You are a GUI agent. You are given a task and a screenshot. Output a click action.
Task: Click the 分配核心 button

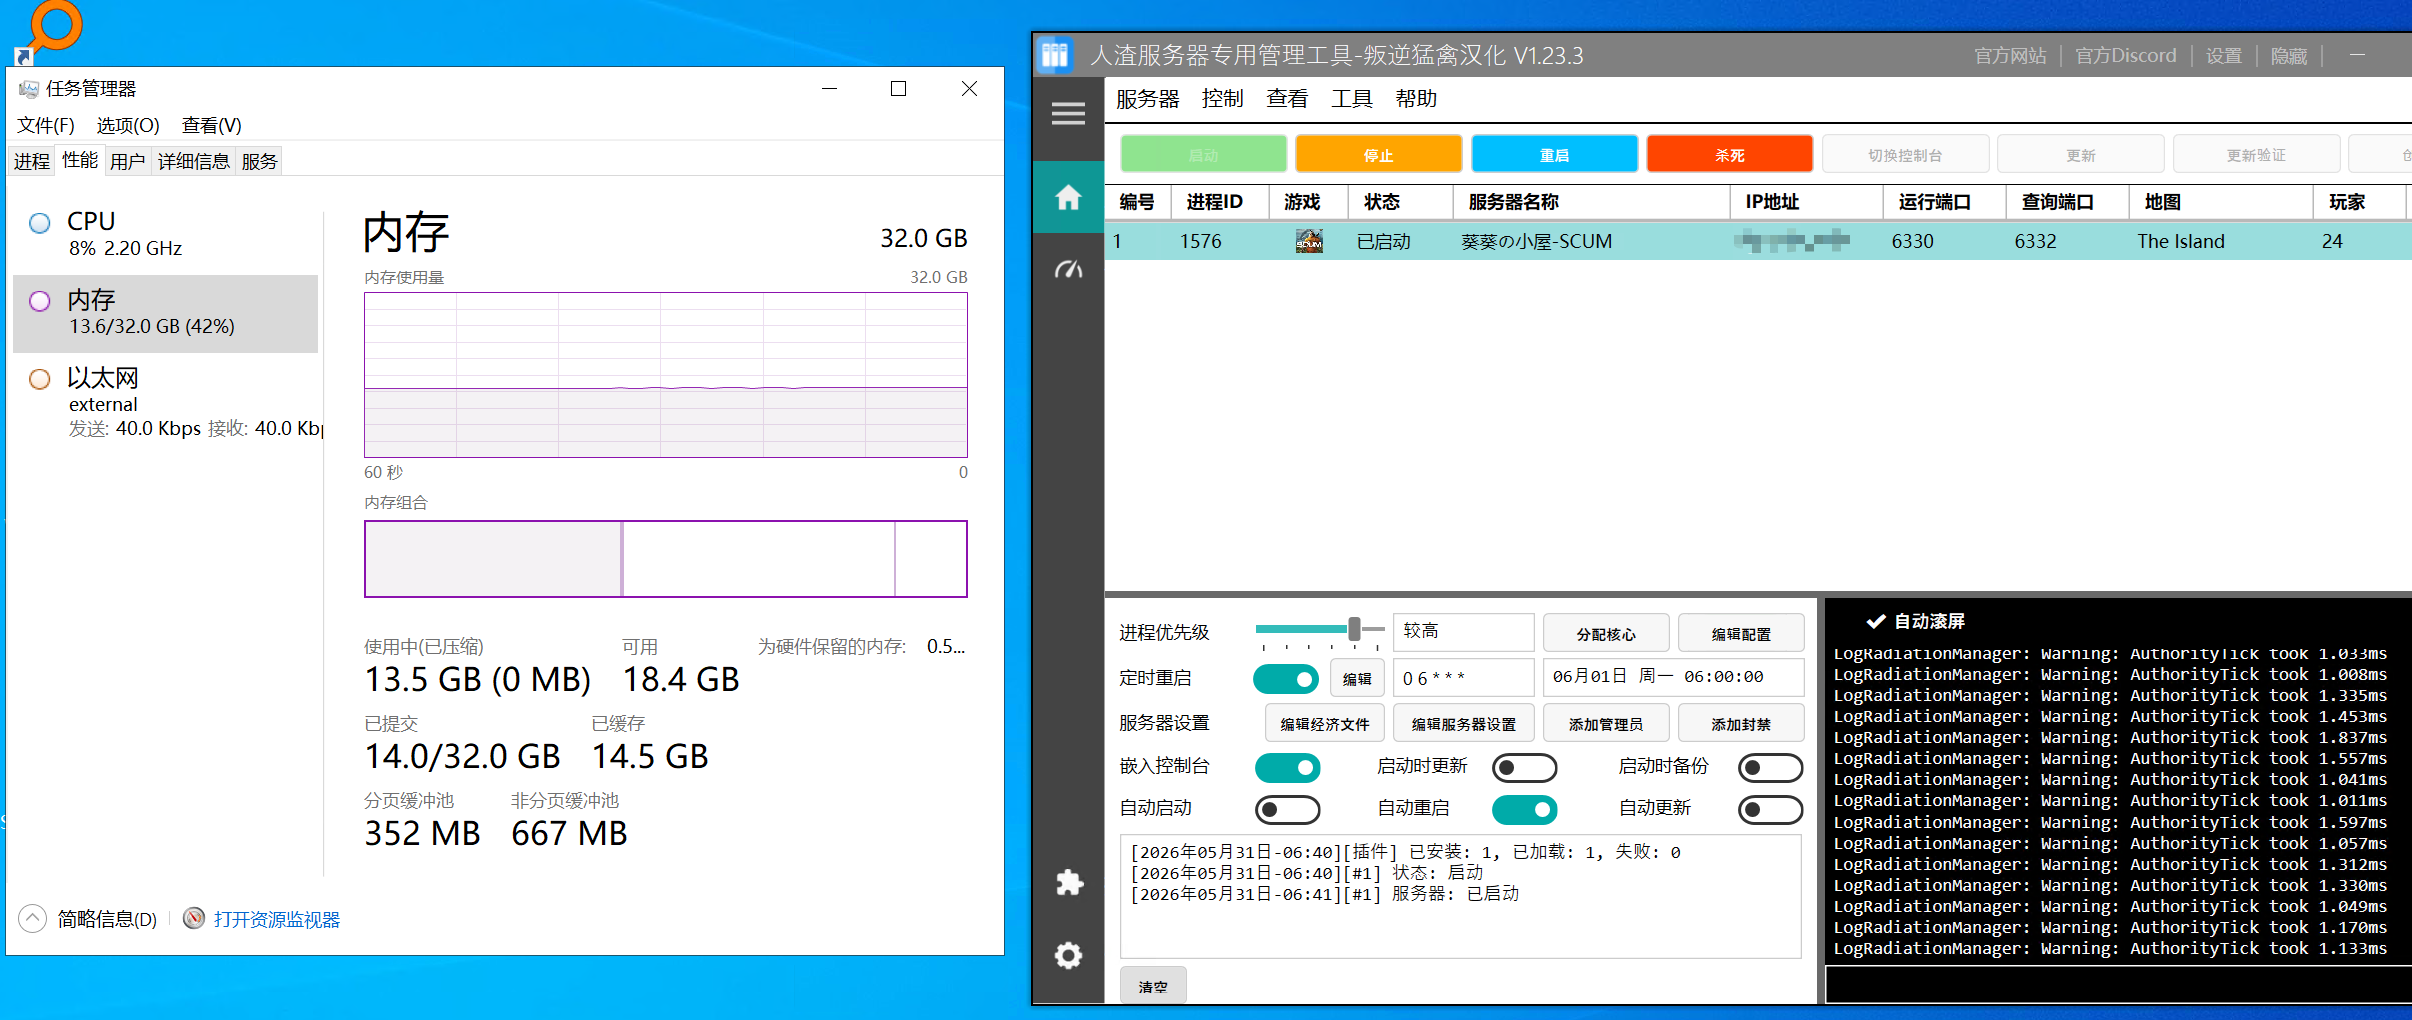[1606, 633]
